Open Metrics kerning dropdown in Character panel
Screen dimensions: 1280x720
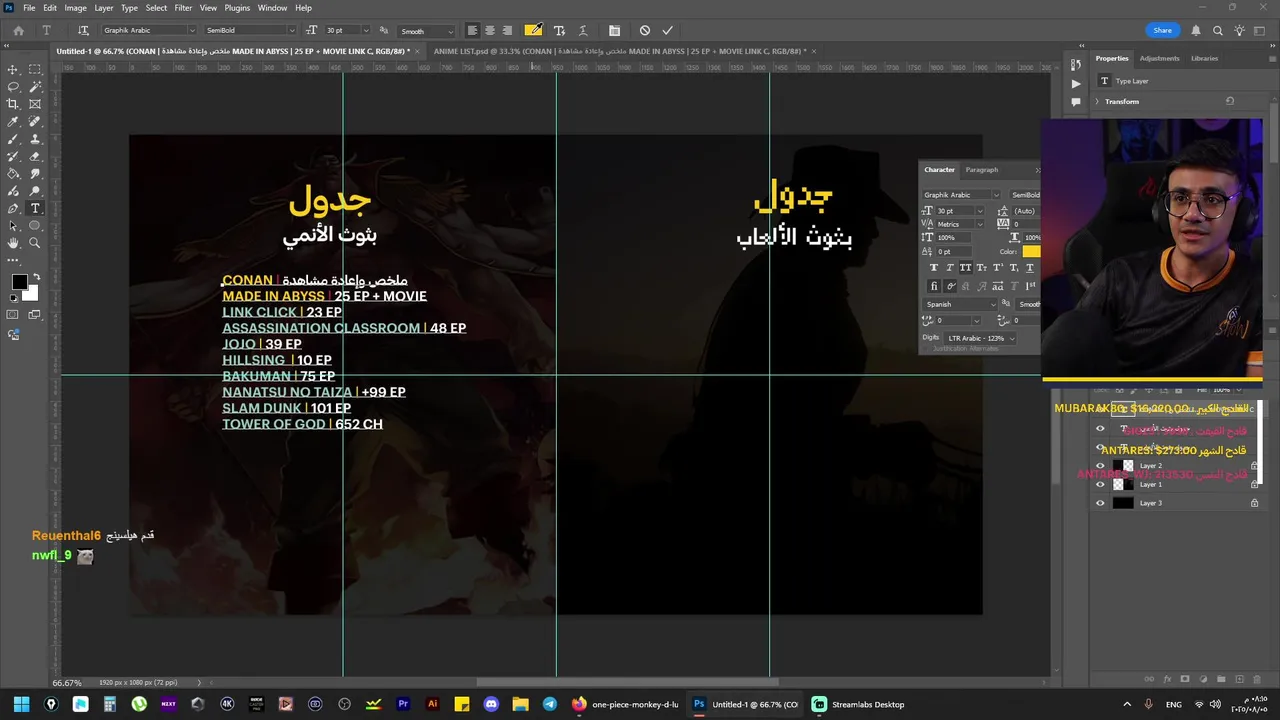pos(979,224)
